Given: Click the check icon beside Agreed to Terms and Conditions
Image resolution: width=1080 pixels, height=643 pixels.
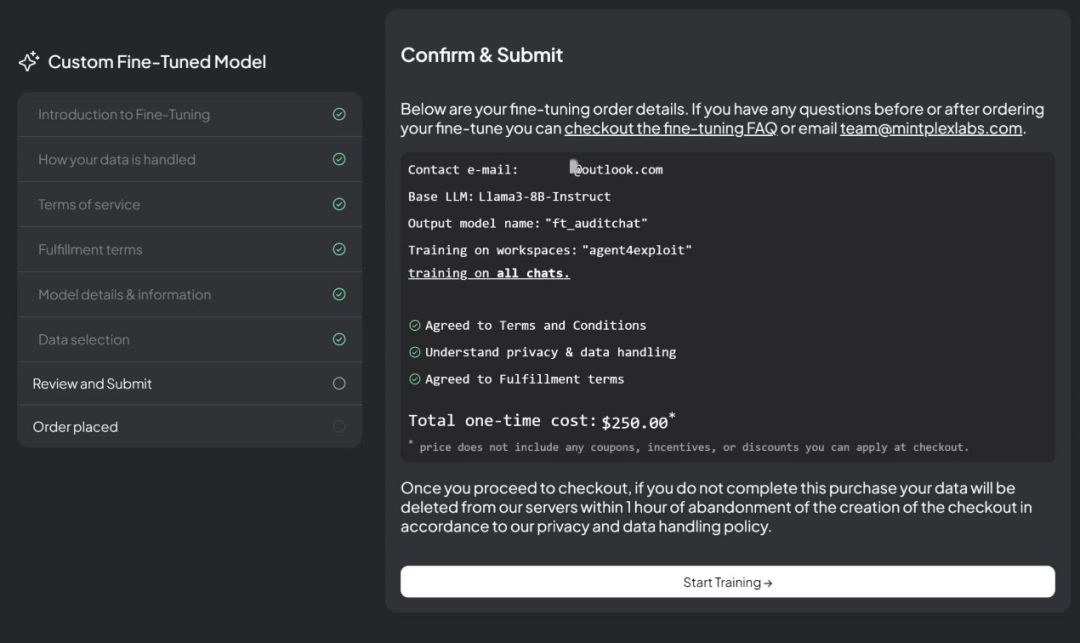Looking at the screenshot, I should [x=415, y=326].
